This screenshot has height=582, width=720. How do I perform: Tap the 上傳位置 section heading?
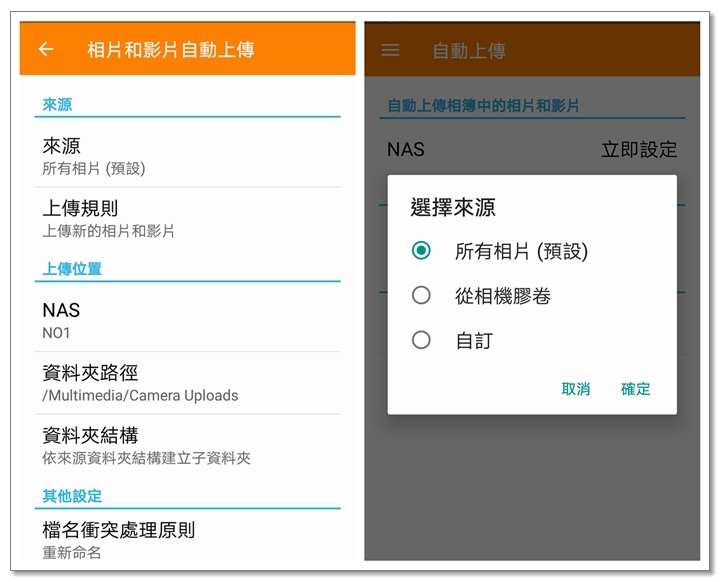[x=72, y=268]
